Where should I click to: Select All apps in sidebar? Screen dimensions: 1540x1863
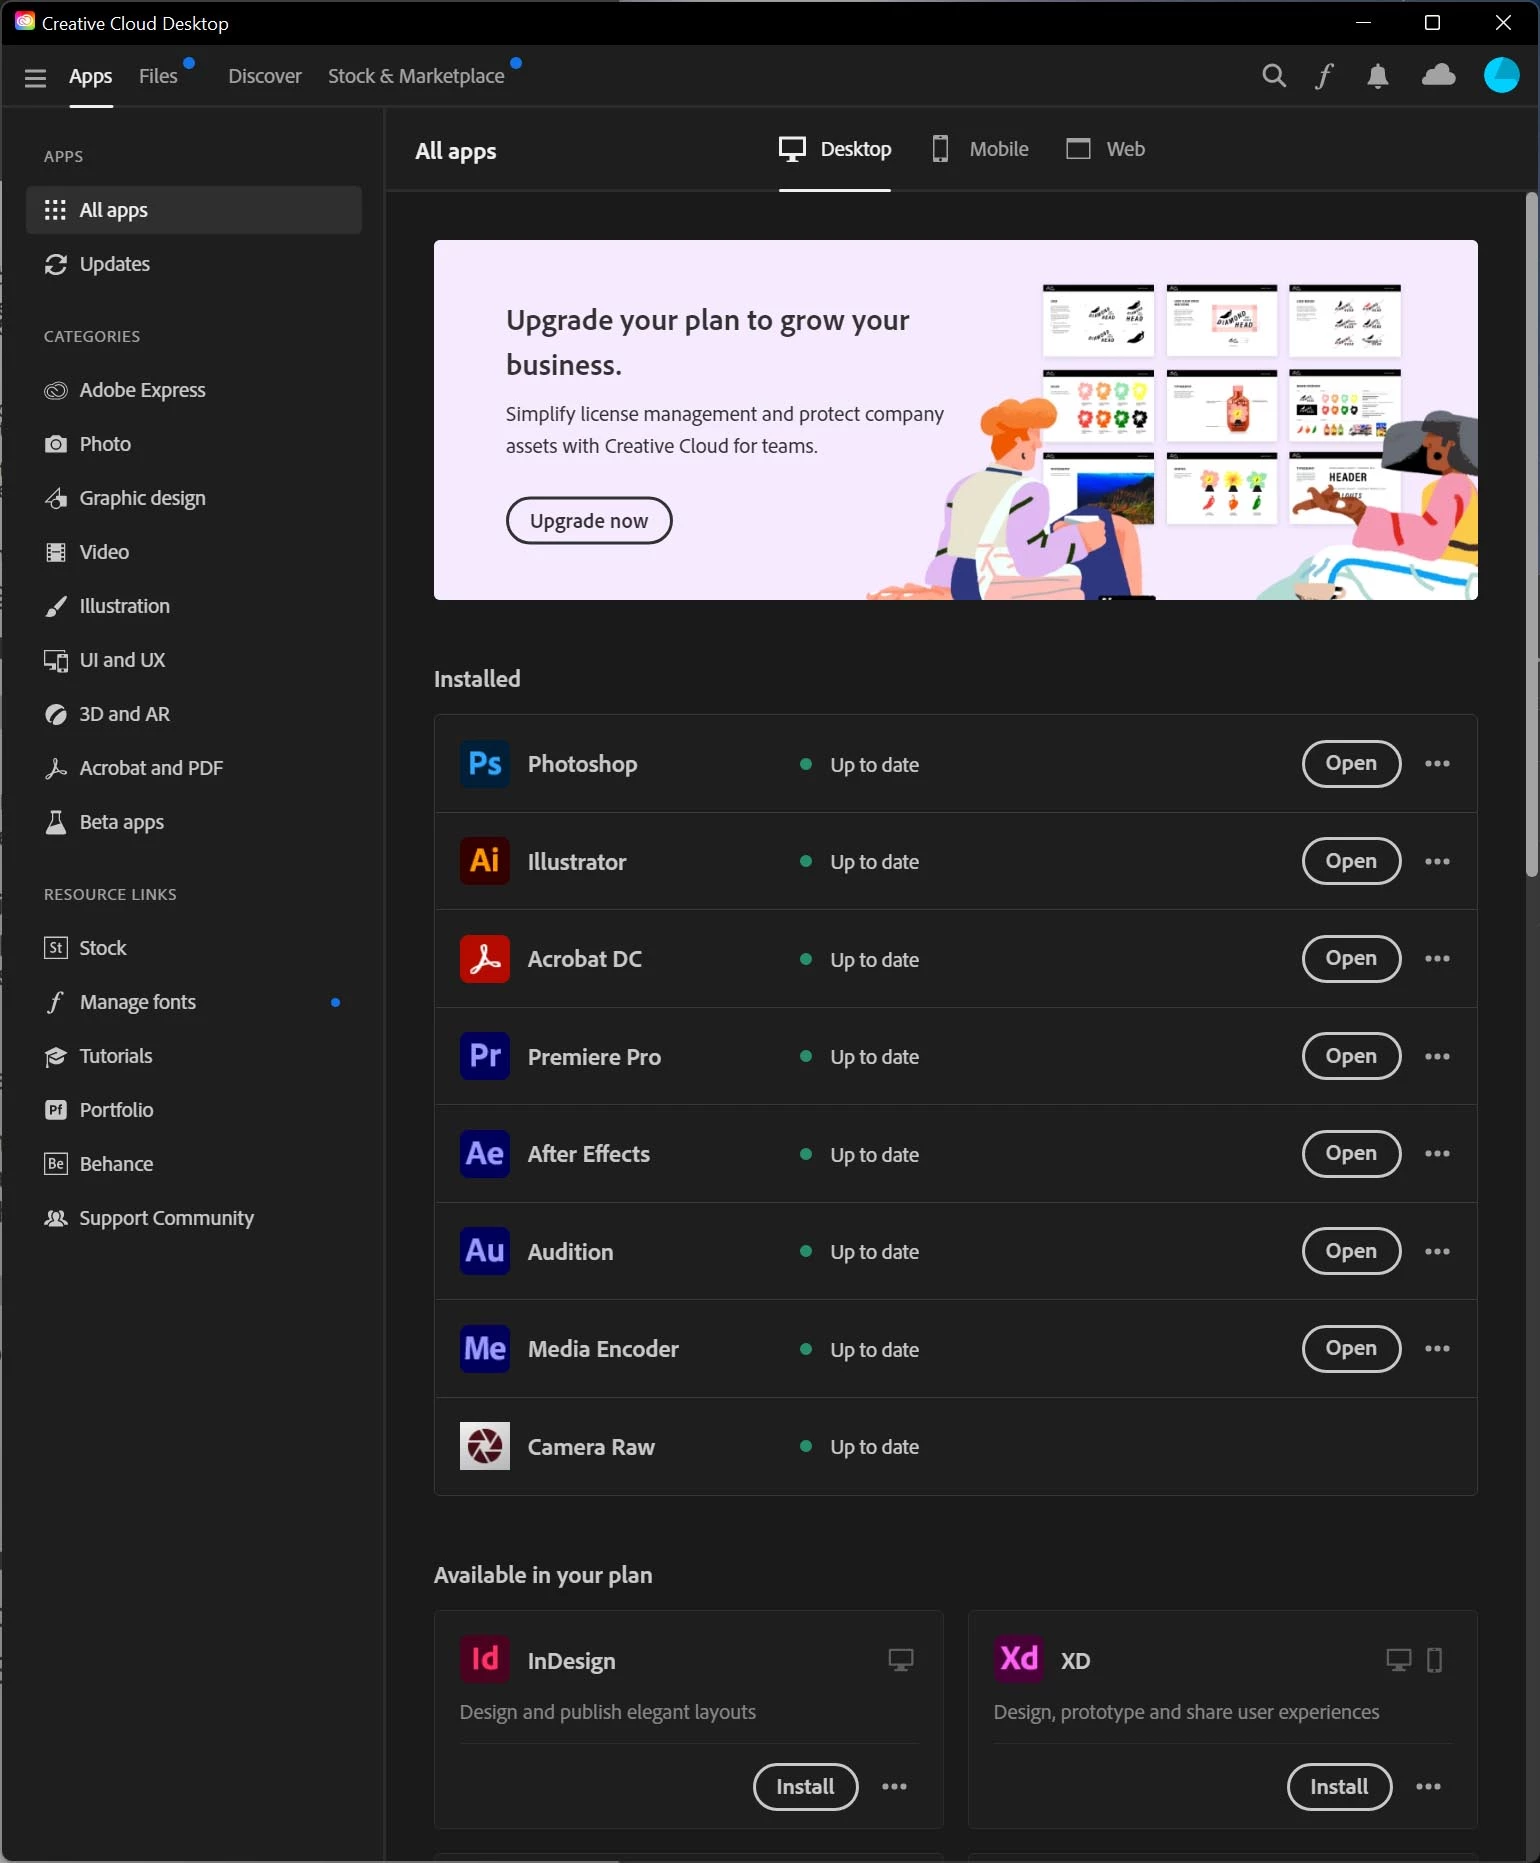194,210
